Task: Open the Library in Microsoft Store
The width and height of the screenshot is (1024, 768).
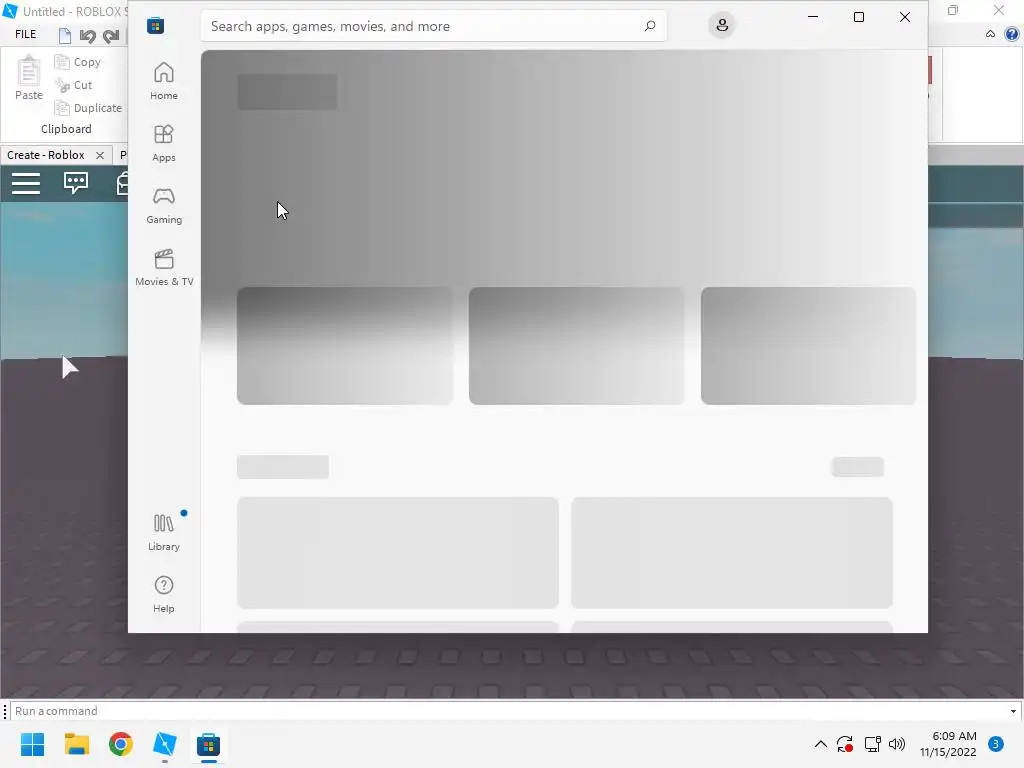Action: point(164,532)
